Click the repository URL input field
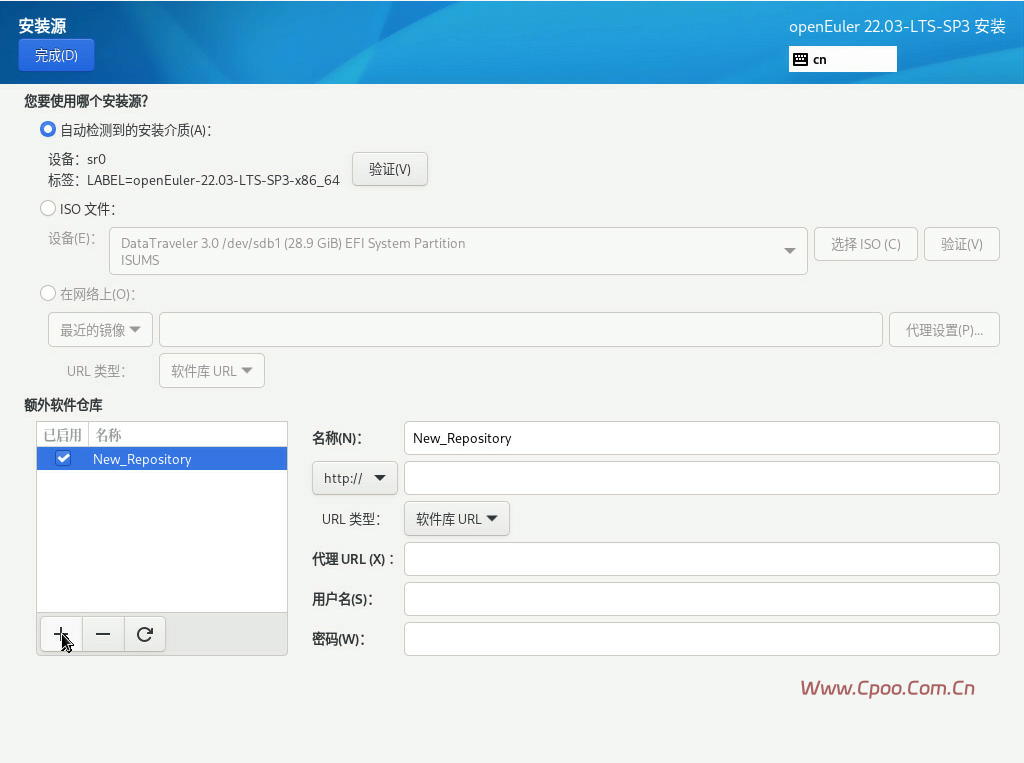The image size is (1024, 763). point(701,478)
